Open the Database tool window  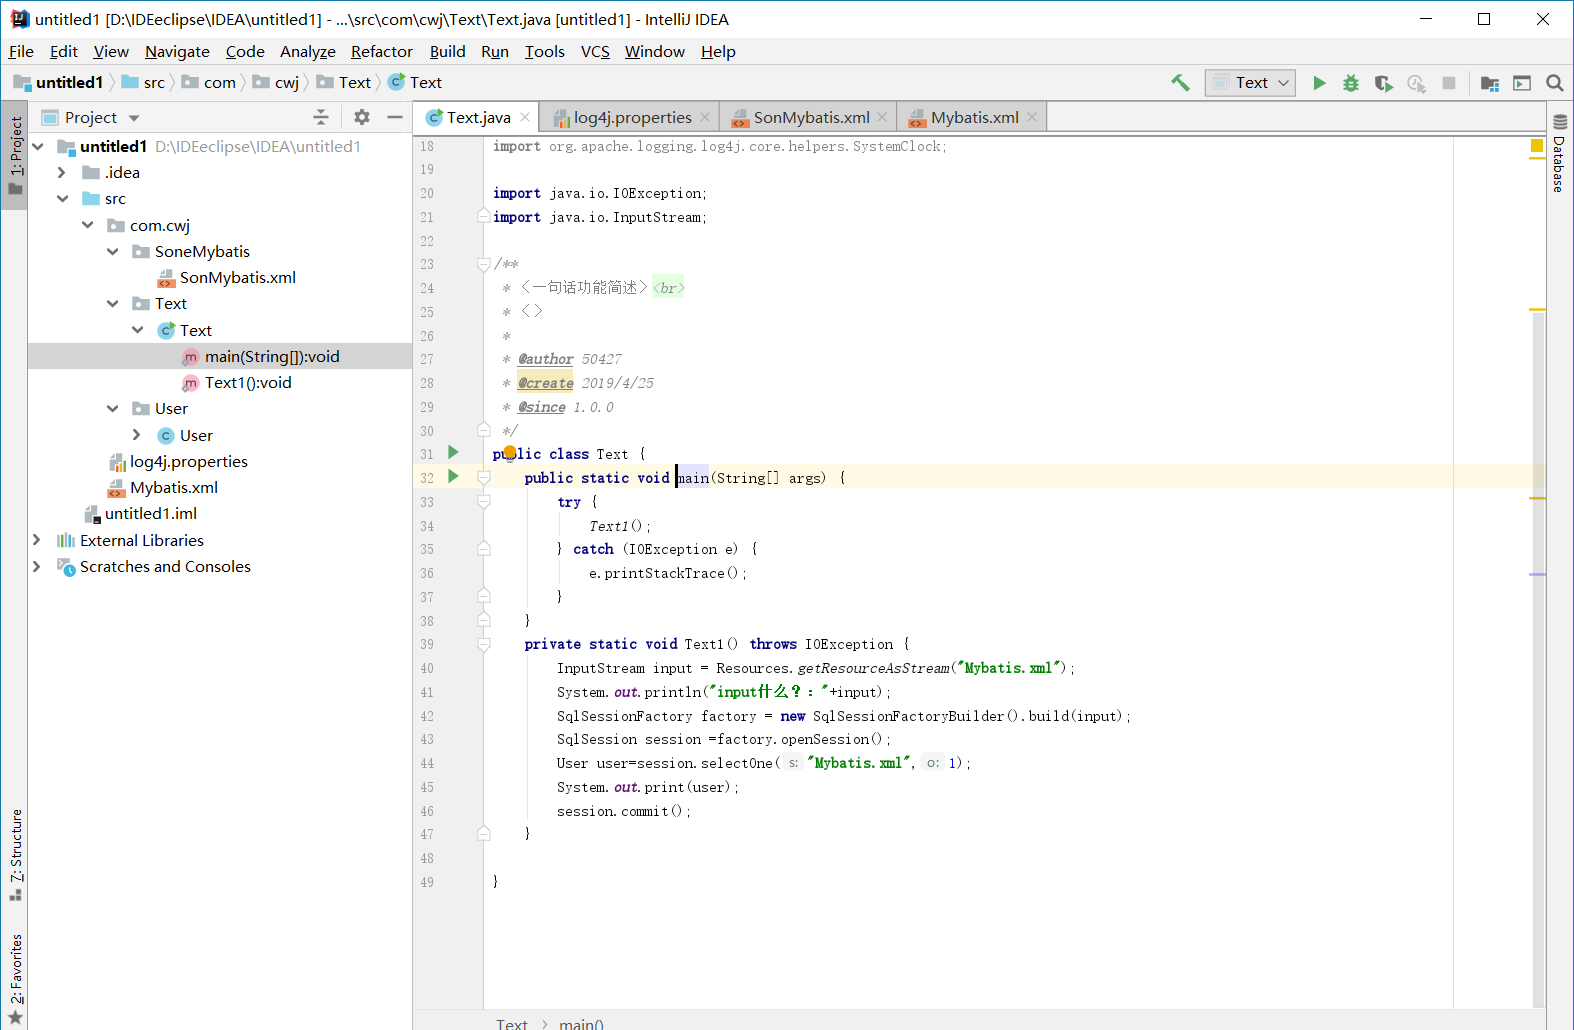[1559, 153]
